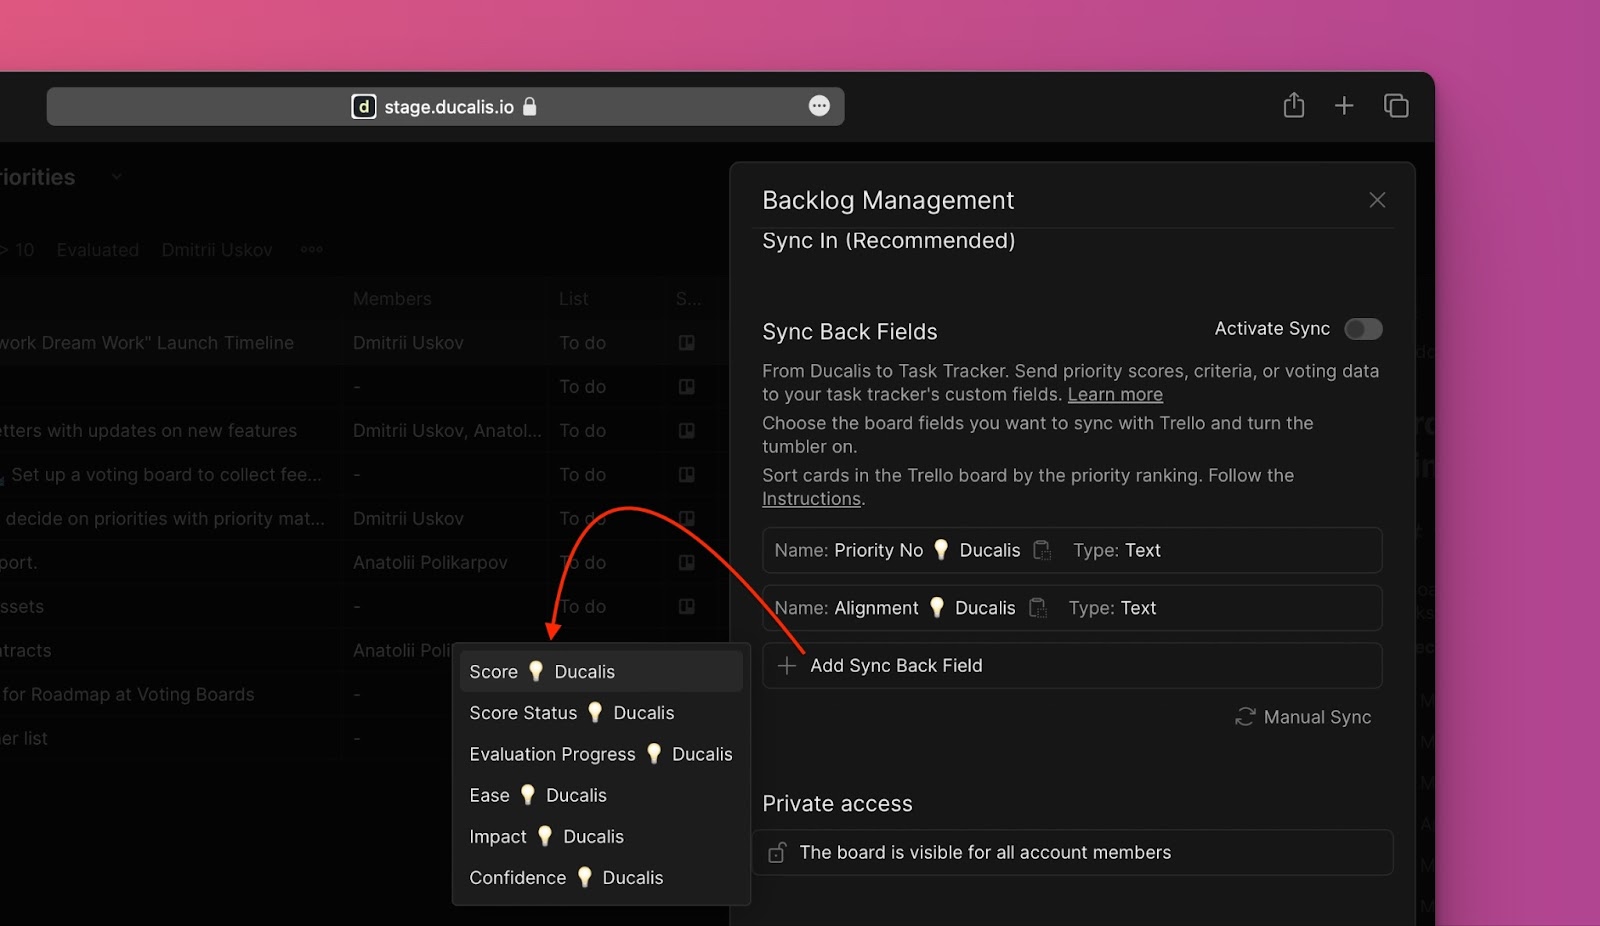Expand the priorities board name dropdown chevron
This screenshot has width=1600, height=926.
[116, 176]
